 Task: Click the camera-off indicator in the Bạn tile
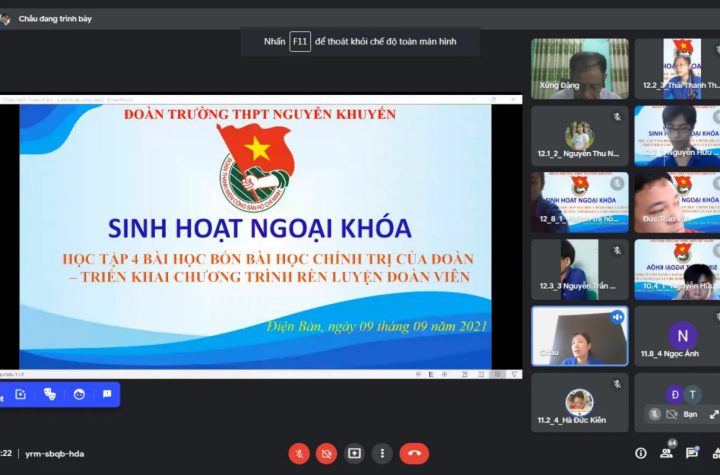[x=671, y=414]
